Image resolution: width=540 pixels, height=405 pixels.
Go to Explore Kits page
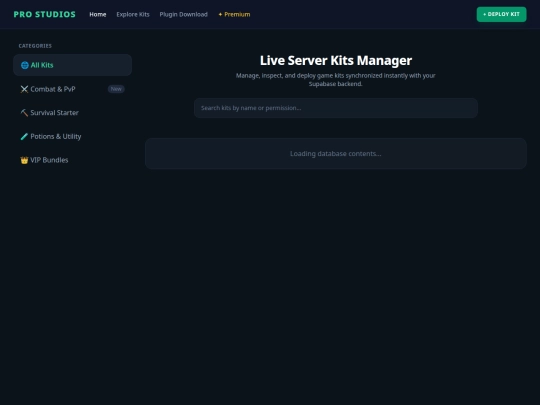pyautogui.click(x=133, y=14)
